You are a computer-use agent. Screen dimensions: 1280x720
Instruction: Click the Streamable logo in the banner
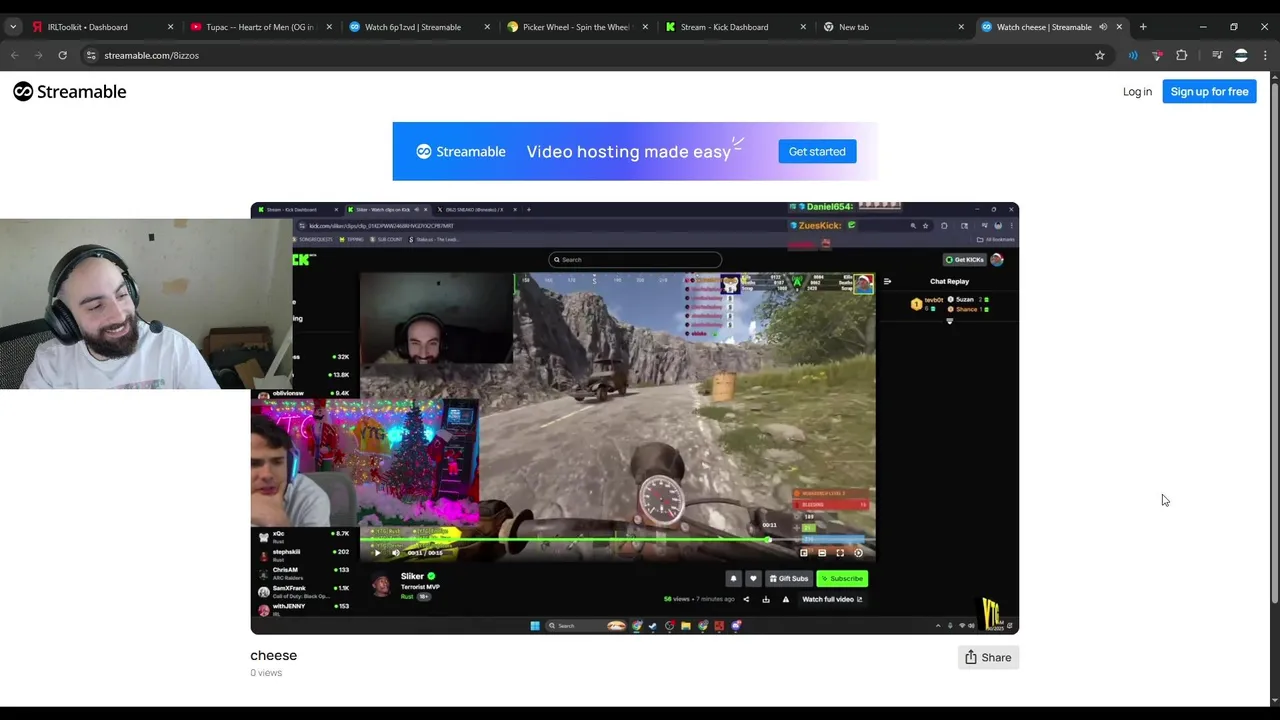(x=461, y=152)
